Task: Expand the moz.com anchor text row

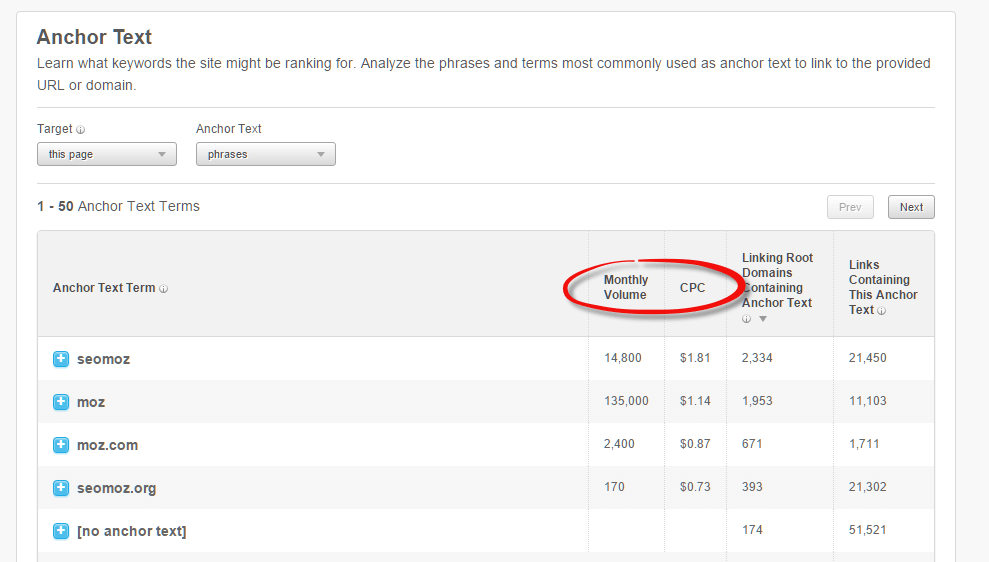Action: point(61,445)
